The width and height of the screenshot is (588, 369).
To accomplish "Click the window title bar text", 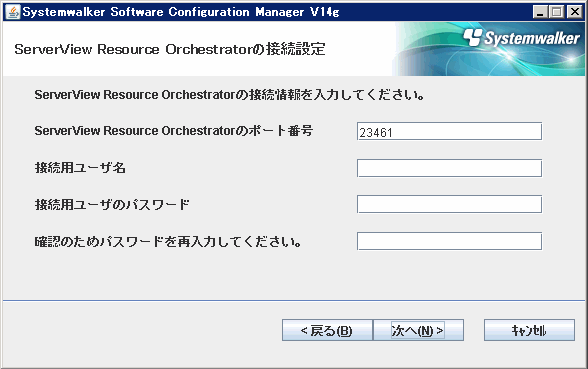I will coord(181,12).
